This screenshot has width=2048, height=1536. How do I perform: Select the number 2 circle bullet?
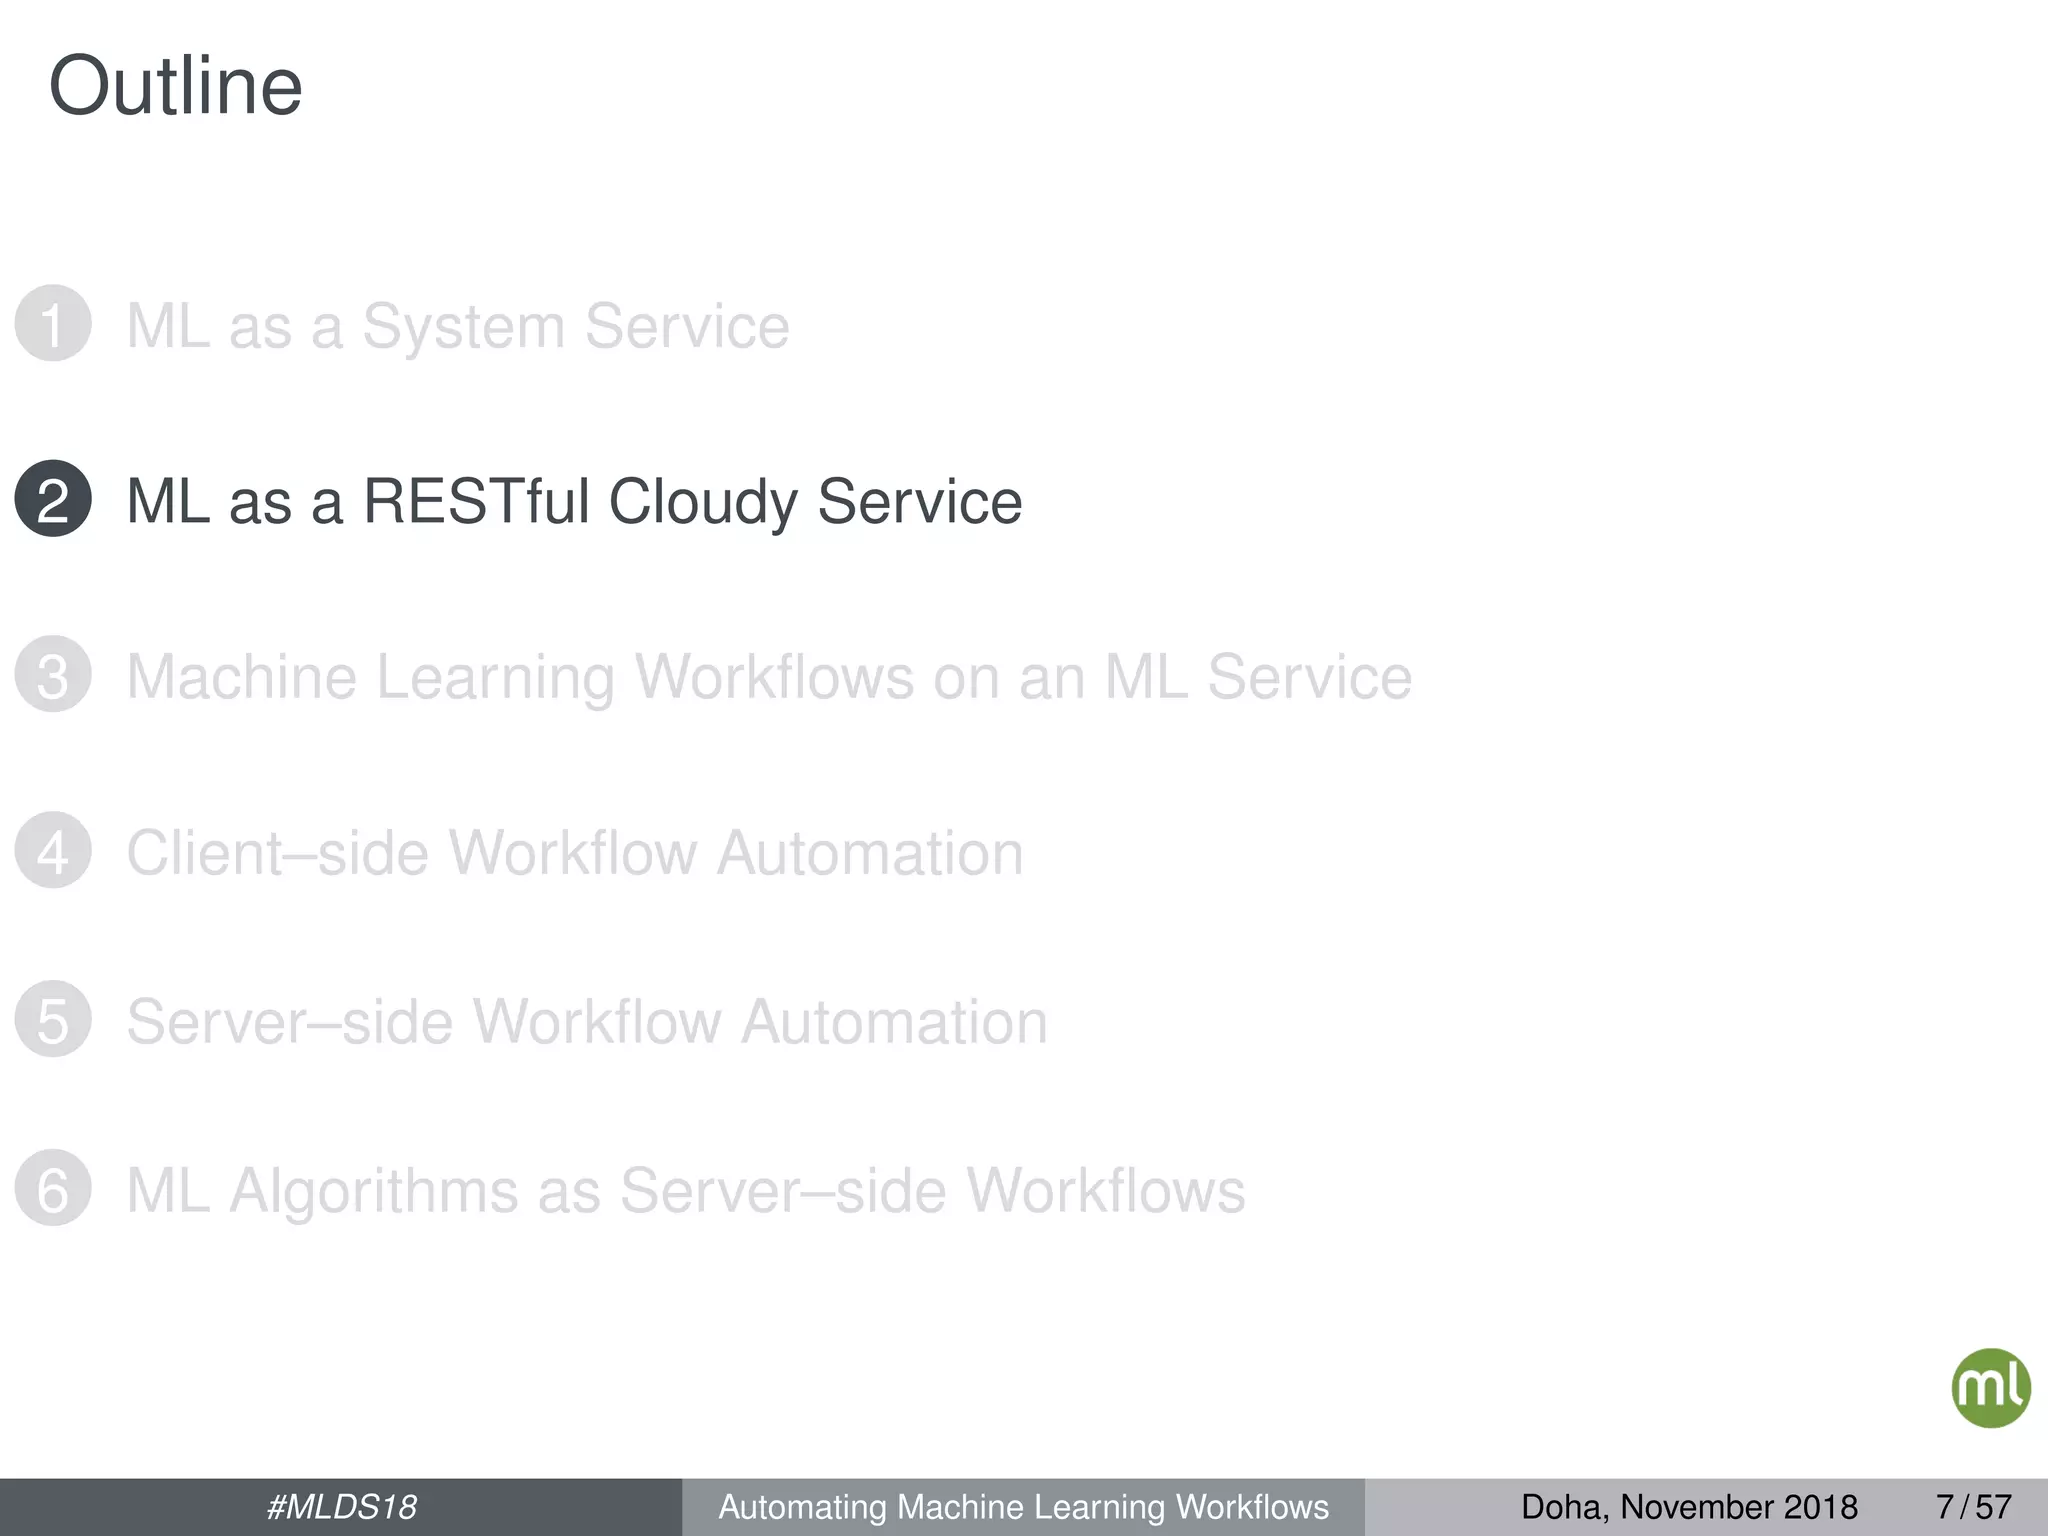[53, 499]
